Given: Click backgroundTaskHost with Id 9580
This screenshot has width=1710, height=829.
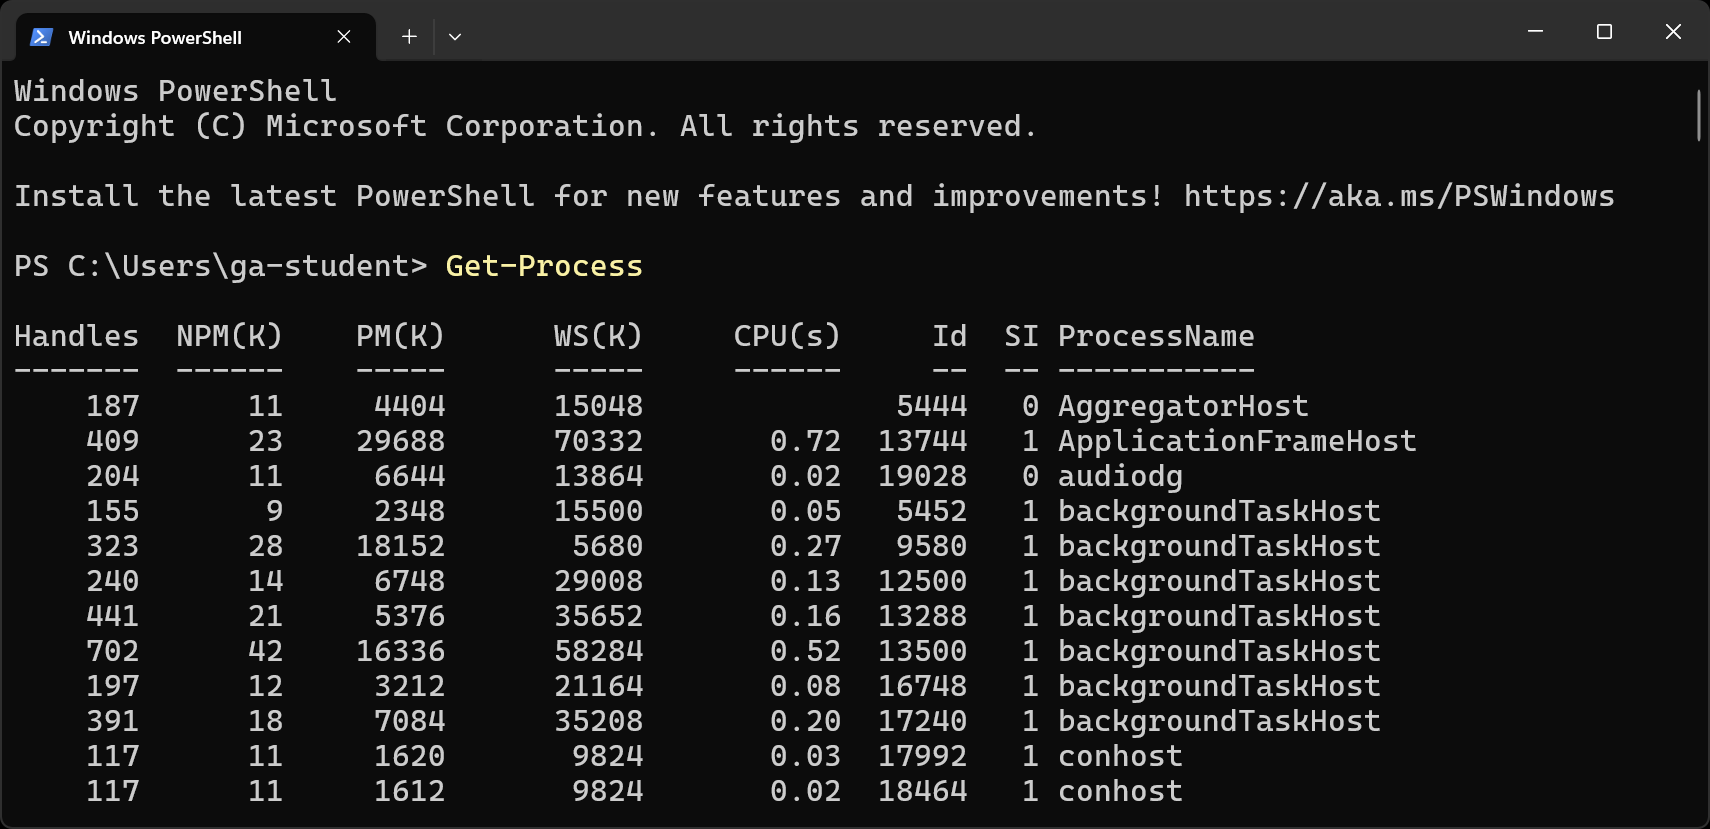Looking at the screenshot, I should 1219,546.
